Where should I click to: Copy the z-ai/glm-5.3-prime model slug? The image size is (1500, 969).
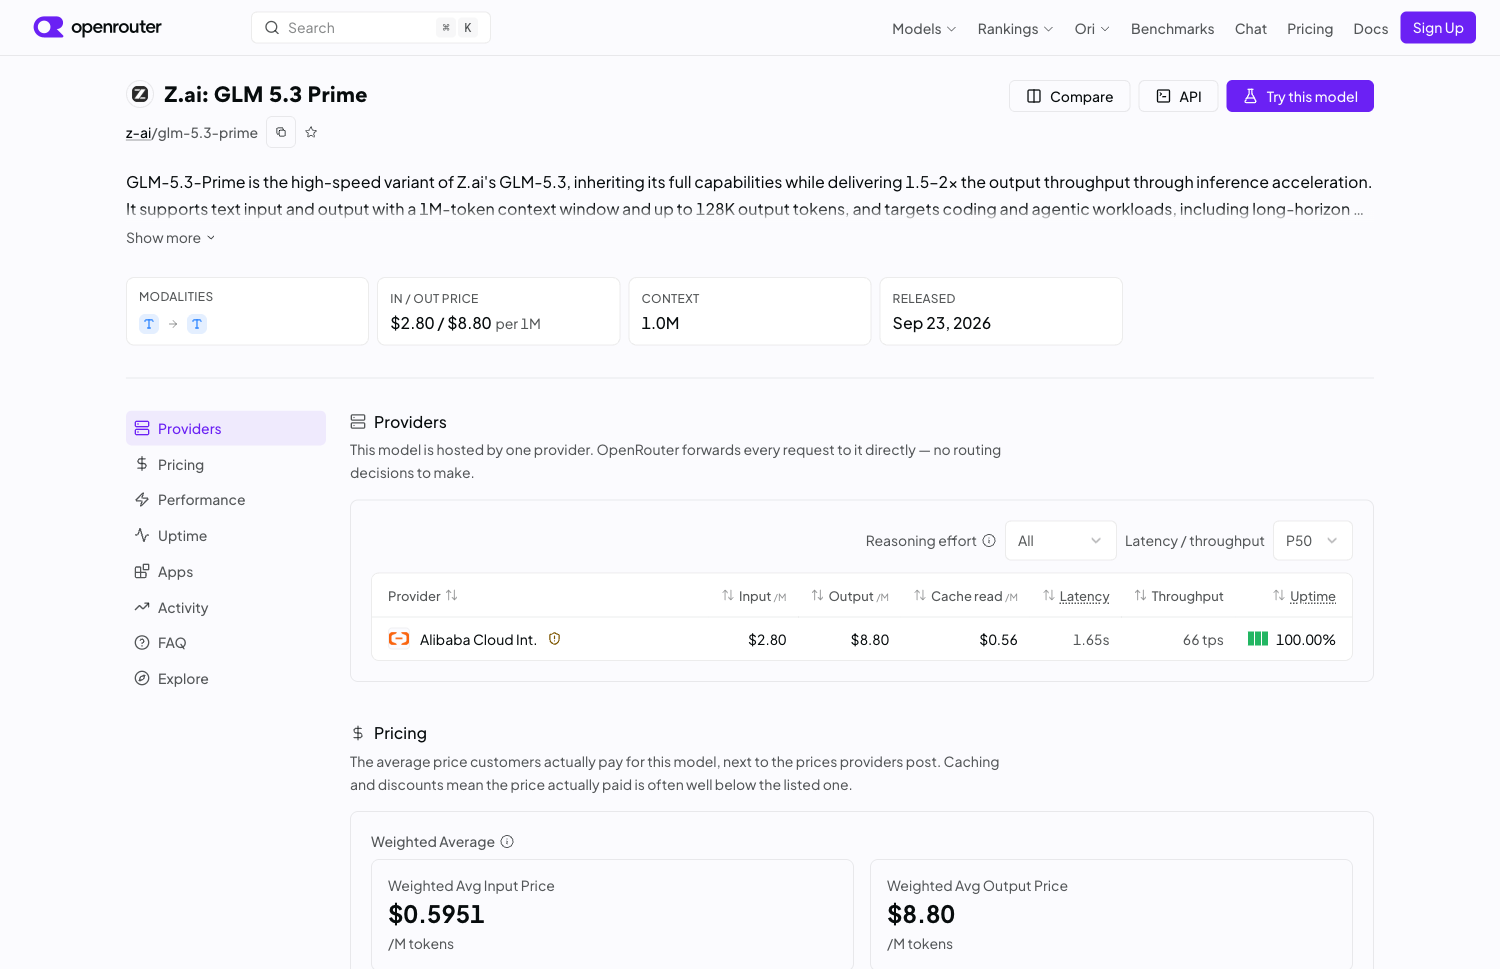tap(281, 132)
